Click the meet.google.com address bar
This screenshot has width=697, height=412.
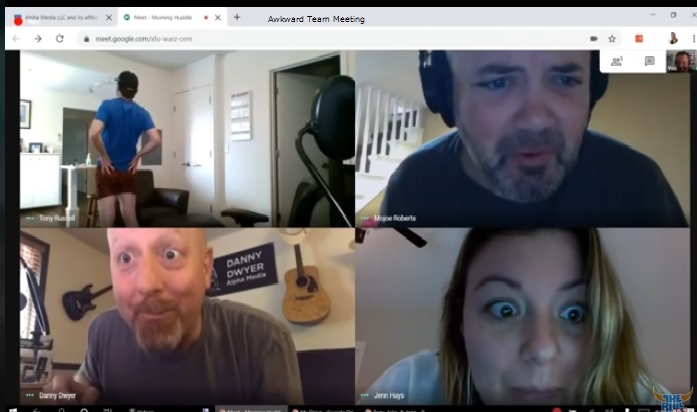point(300,38)
